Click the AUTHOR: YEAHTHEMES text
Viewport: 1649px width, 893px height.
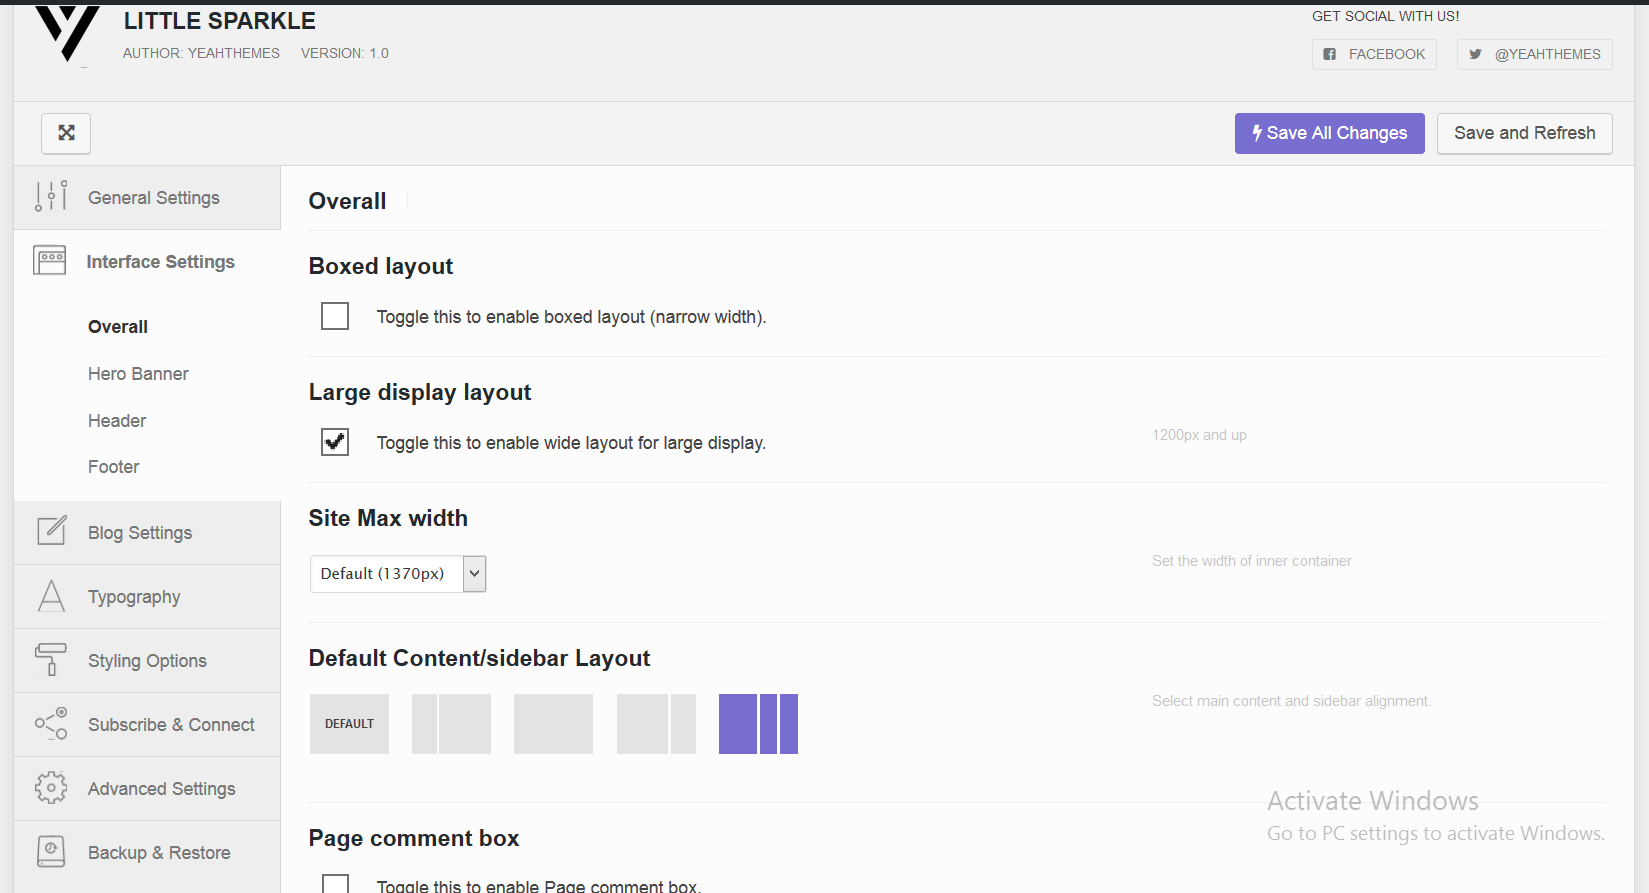click(201, 53)
